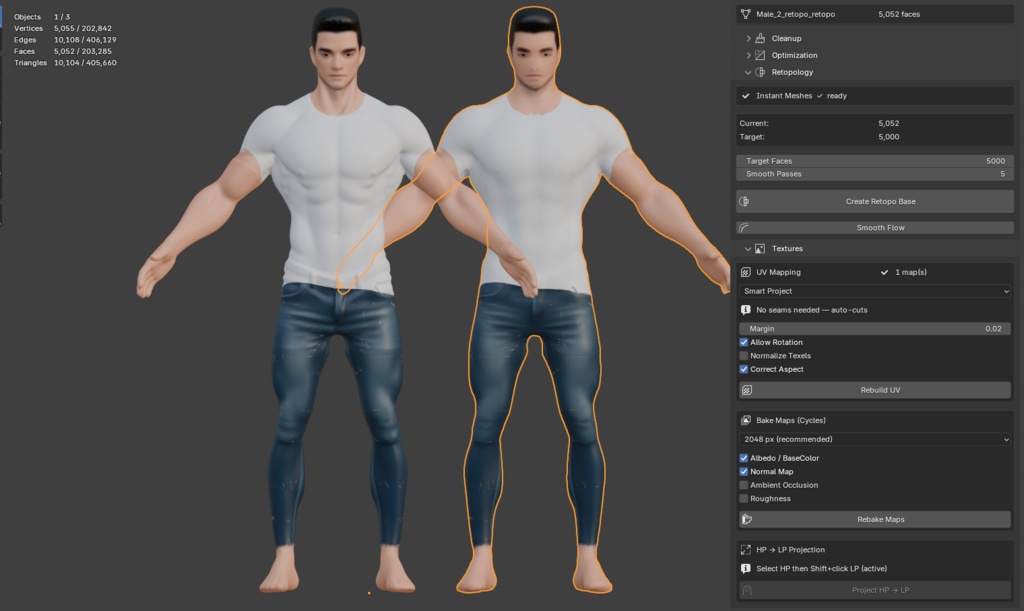Click the info icon beside Select HP then Shift+click
The image size is (1024, 611).
[x=746, y=569]
